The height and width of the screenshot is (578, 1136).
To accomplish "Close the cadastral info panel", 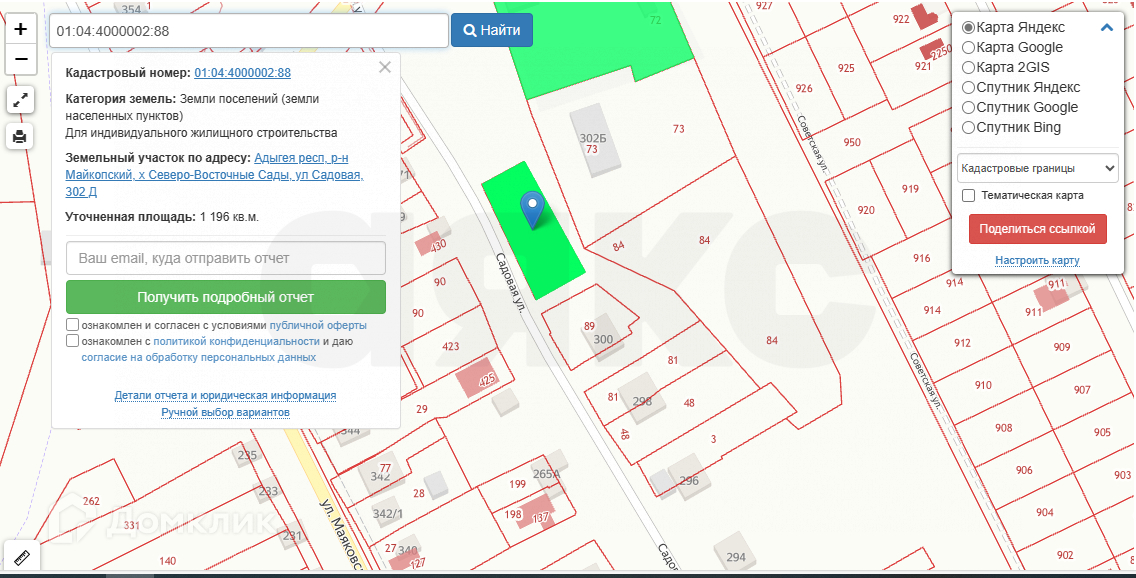I will pos(385,68).
